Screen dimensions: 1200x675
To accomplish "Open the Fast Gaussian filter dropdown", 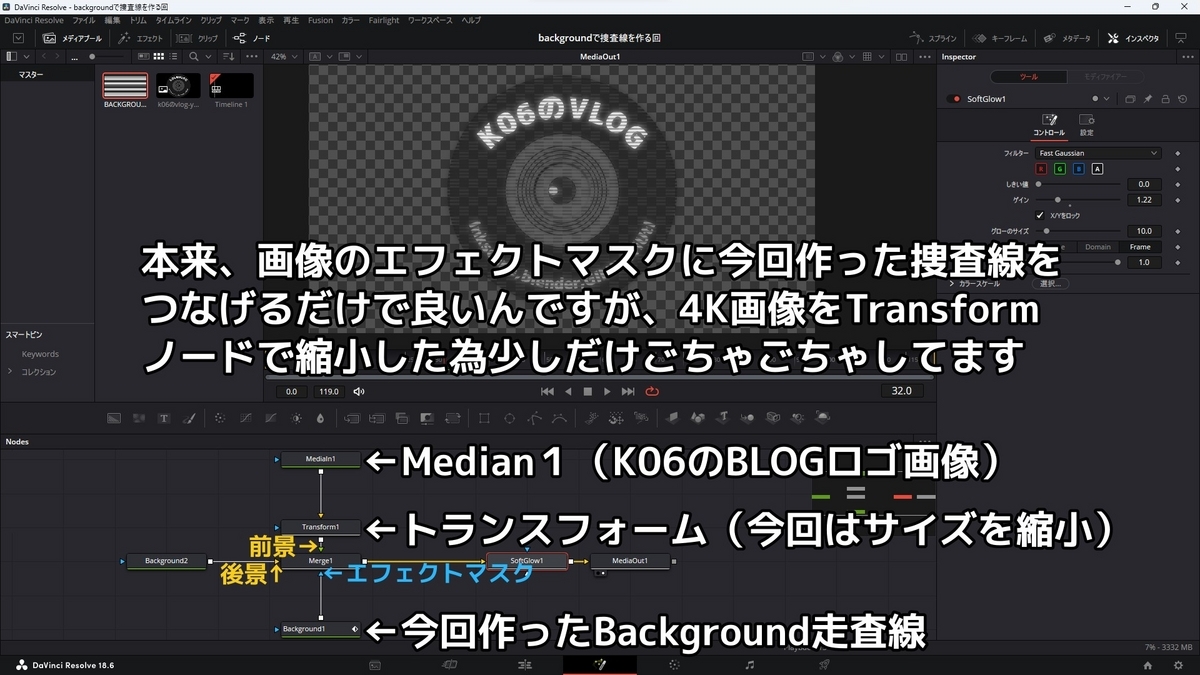I will click(x=1097, y=153).
